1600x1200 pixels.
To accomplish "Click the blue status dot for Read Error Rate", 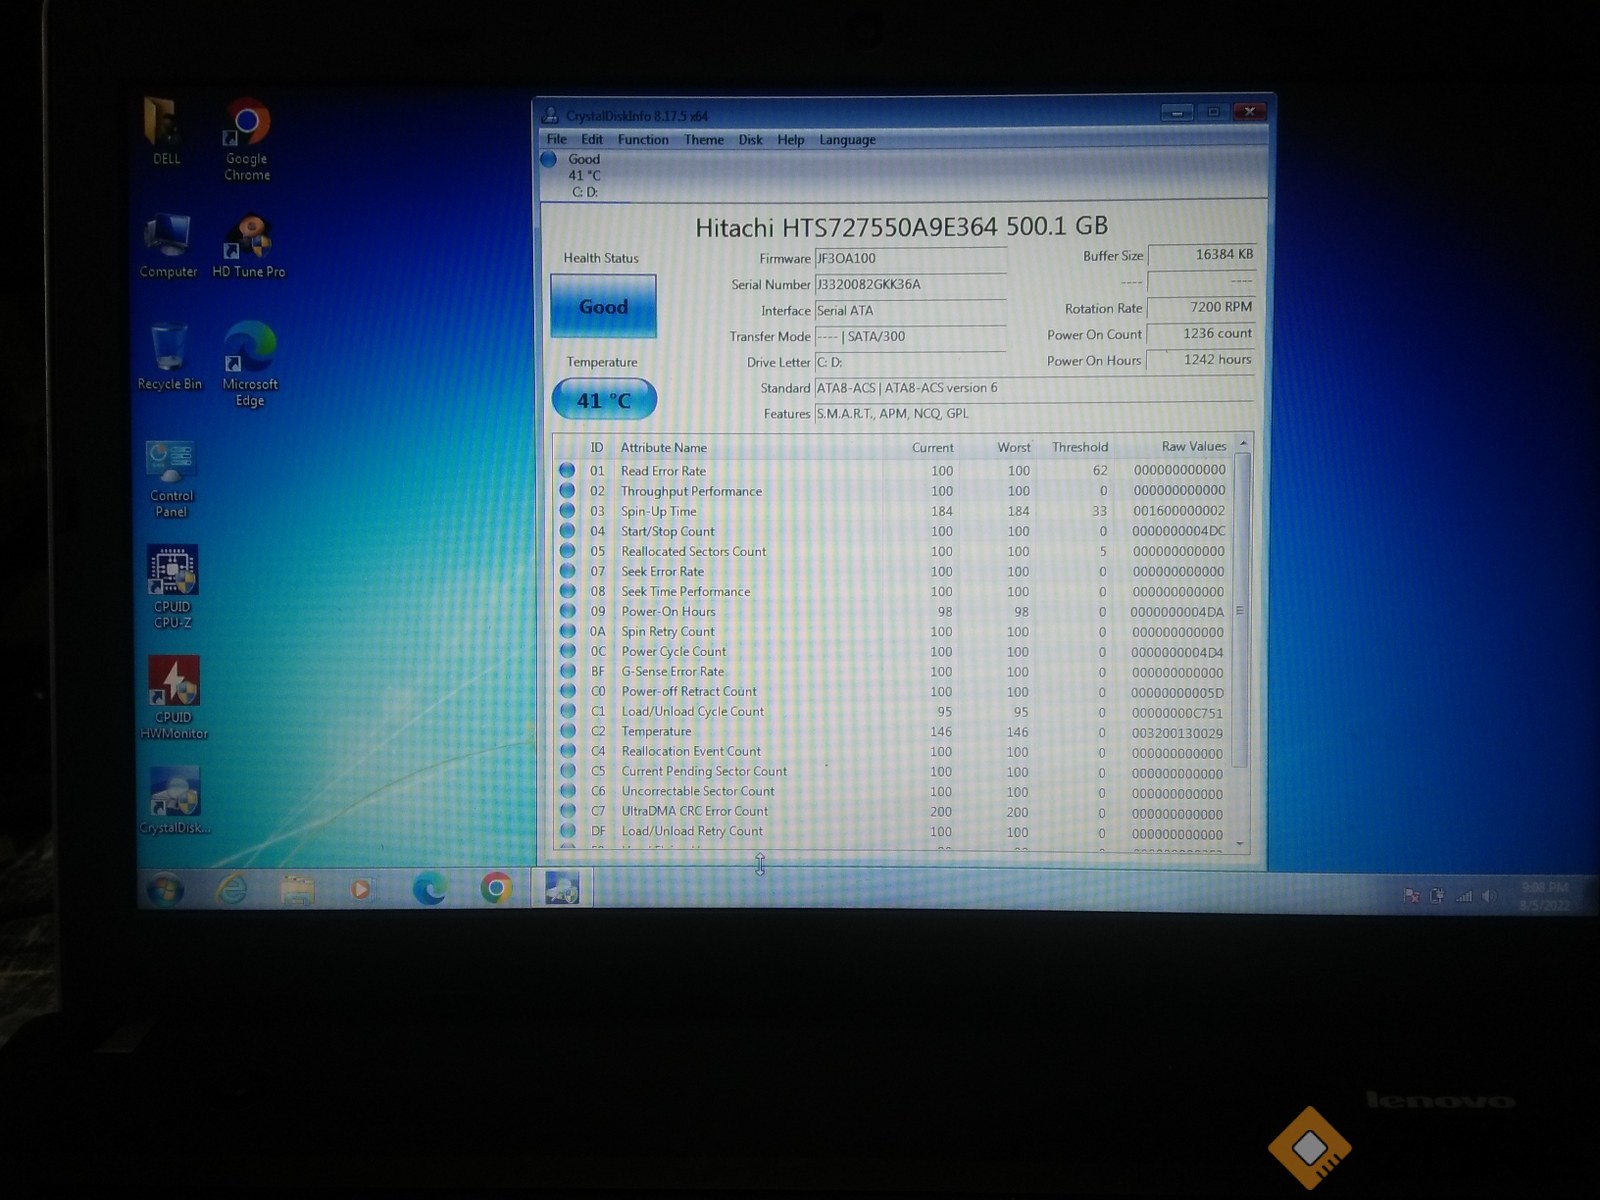I will pyautogui.click(x=567, y=470).
